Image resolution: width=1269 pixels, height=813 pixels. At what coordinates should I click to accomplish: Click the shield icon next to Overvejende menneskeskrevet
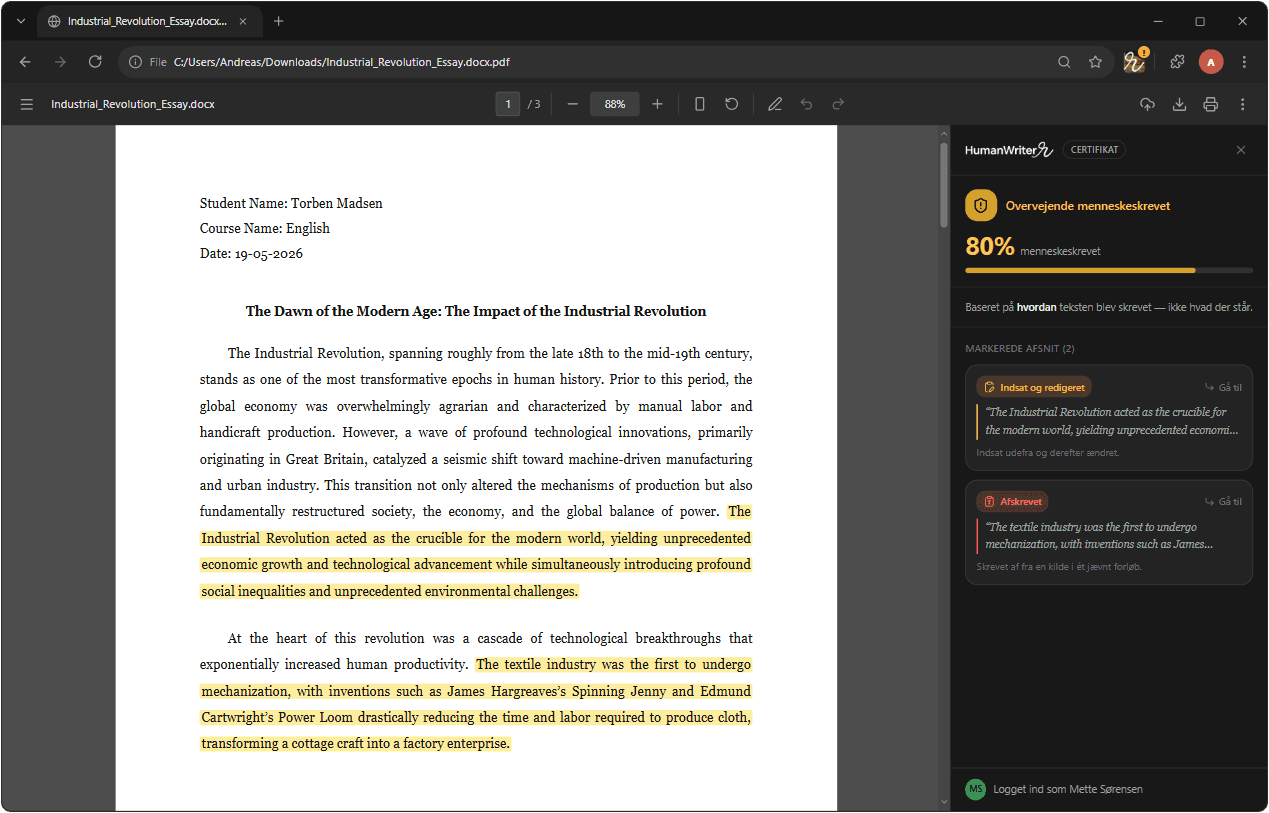(980, 205)
